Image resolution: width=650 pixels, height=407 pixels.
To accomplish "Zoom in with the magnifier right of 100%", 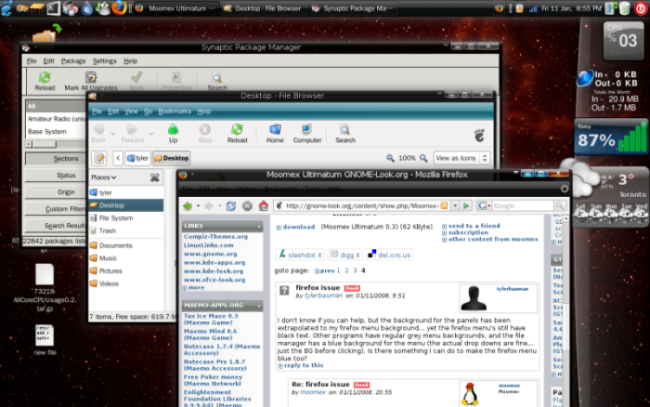I will tap(423, 158).
